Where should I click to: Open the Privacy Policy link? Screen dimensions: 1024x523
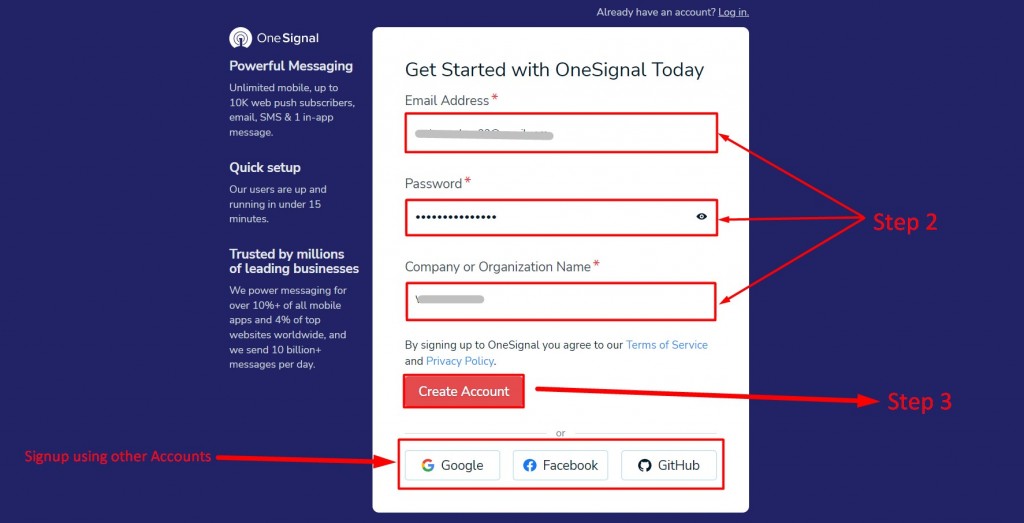[460, 361]
